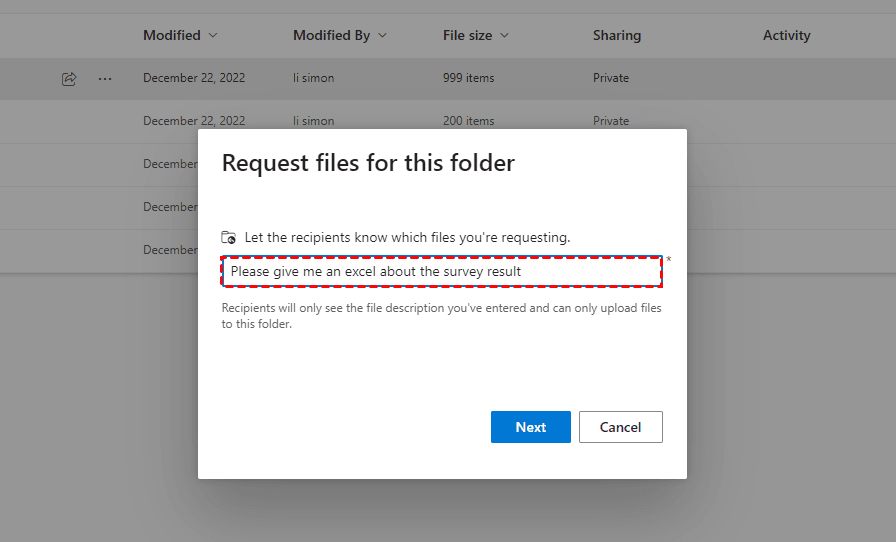Click "li simon" in the 200 items row
The width and height of the screenshot is (896, 542).
click(x=313, y=121)
